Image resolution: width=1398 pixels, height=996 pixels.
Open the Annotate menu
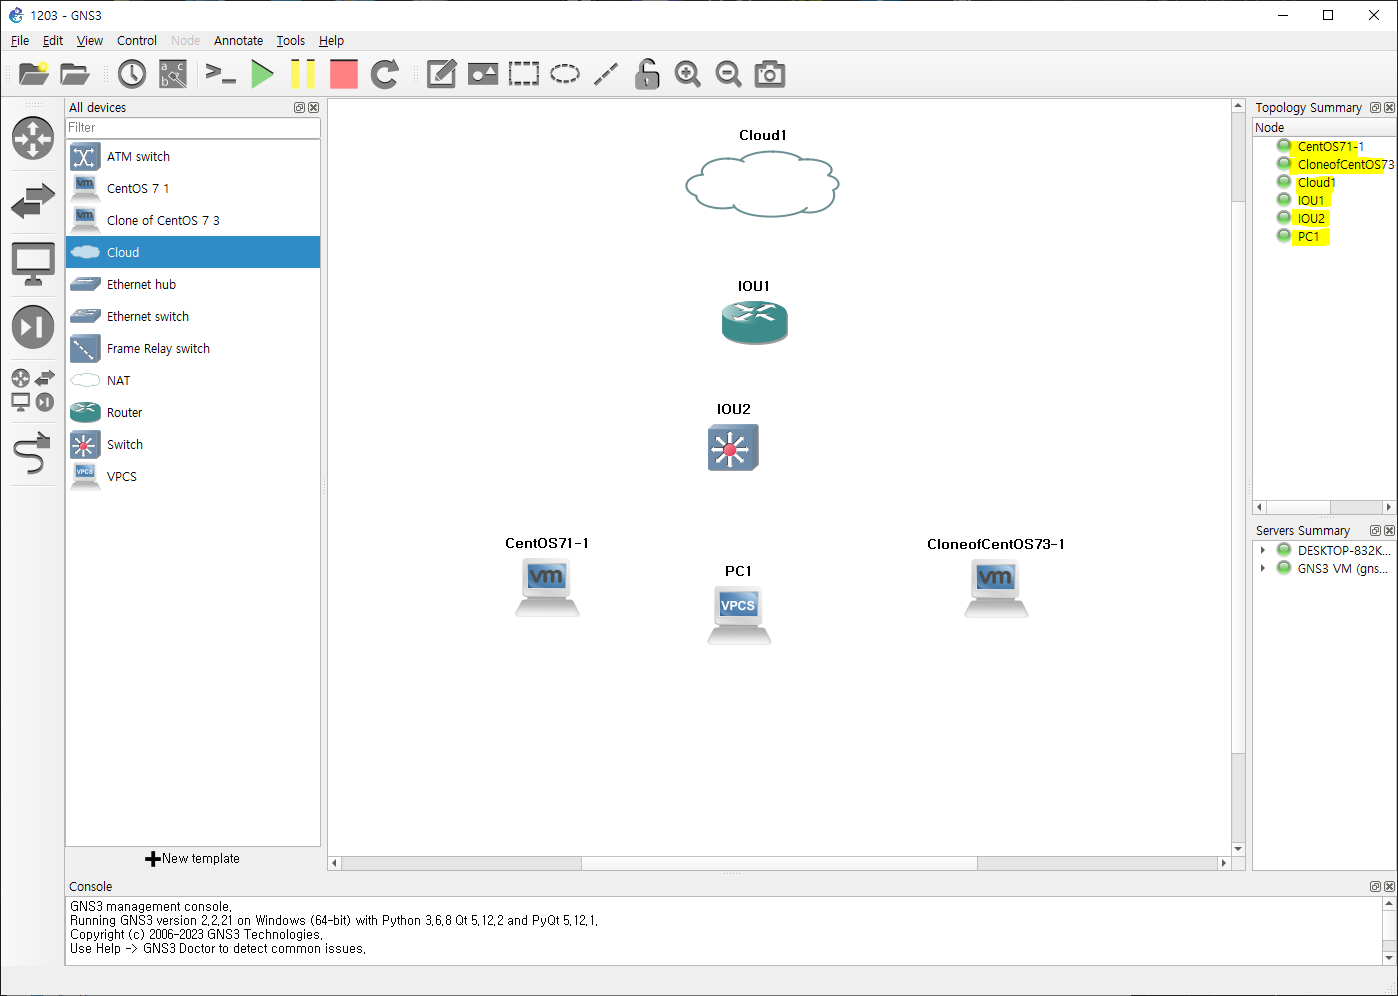[238, 41]
